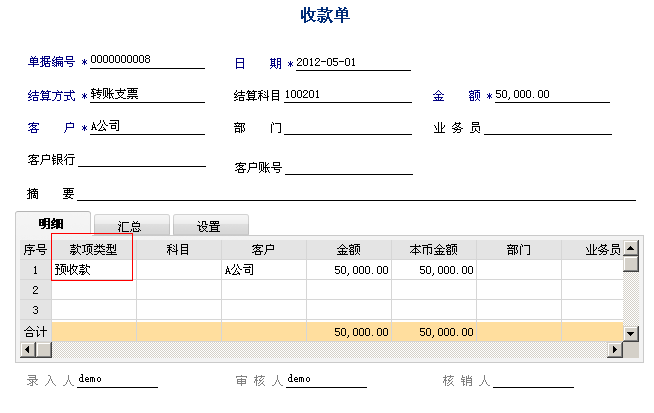
Task: Click the 摘要 input field
Action: (357, 193)
